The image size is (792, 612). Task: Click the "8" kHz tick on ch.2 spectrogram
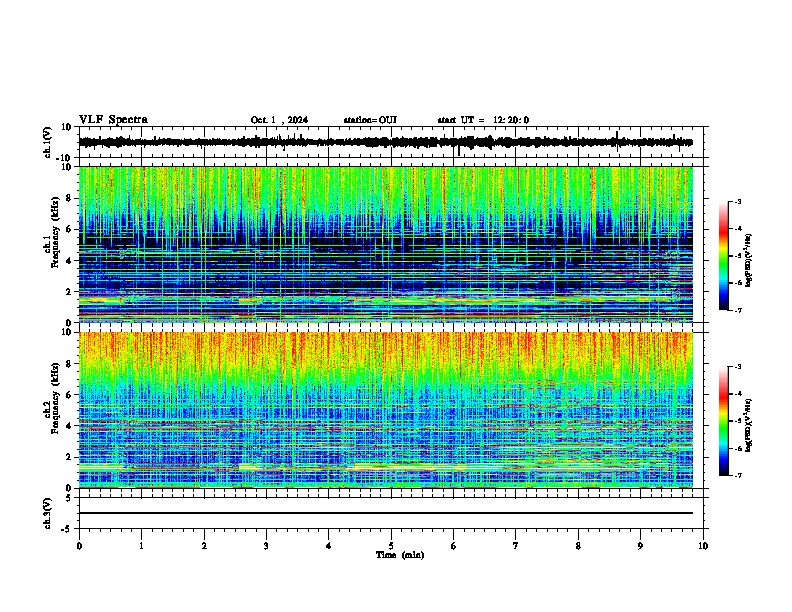(x=70, y=364)
